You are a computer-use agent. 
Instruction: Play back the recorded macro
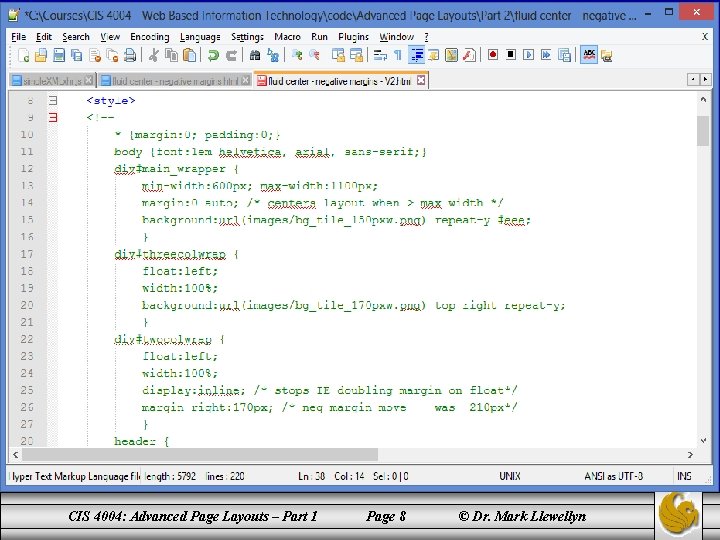(x=529, y=56)
